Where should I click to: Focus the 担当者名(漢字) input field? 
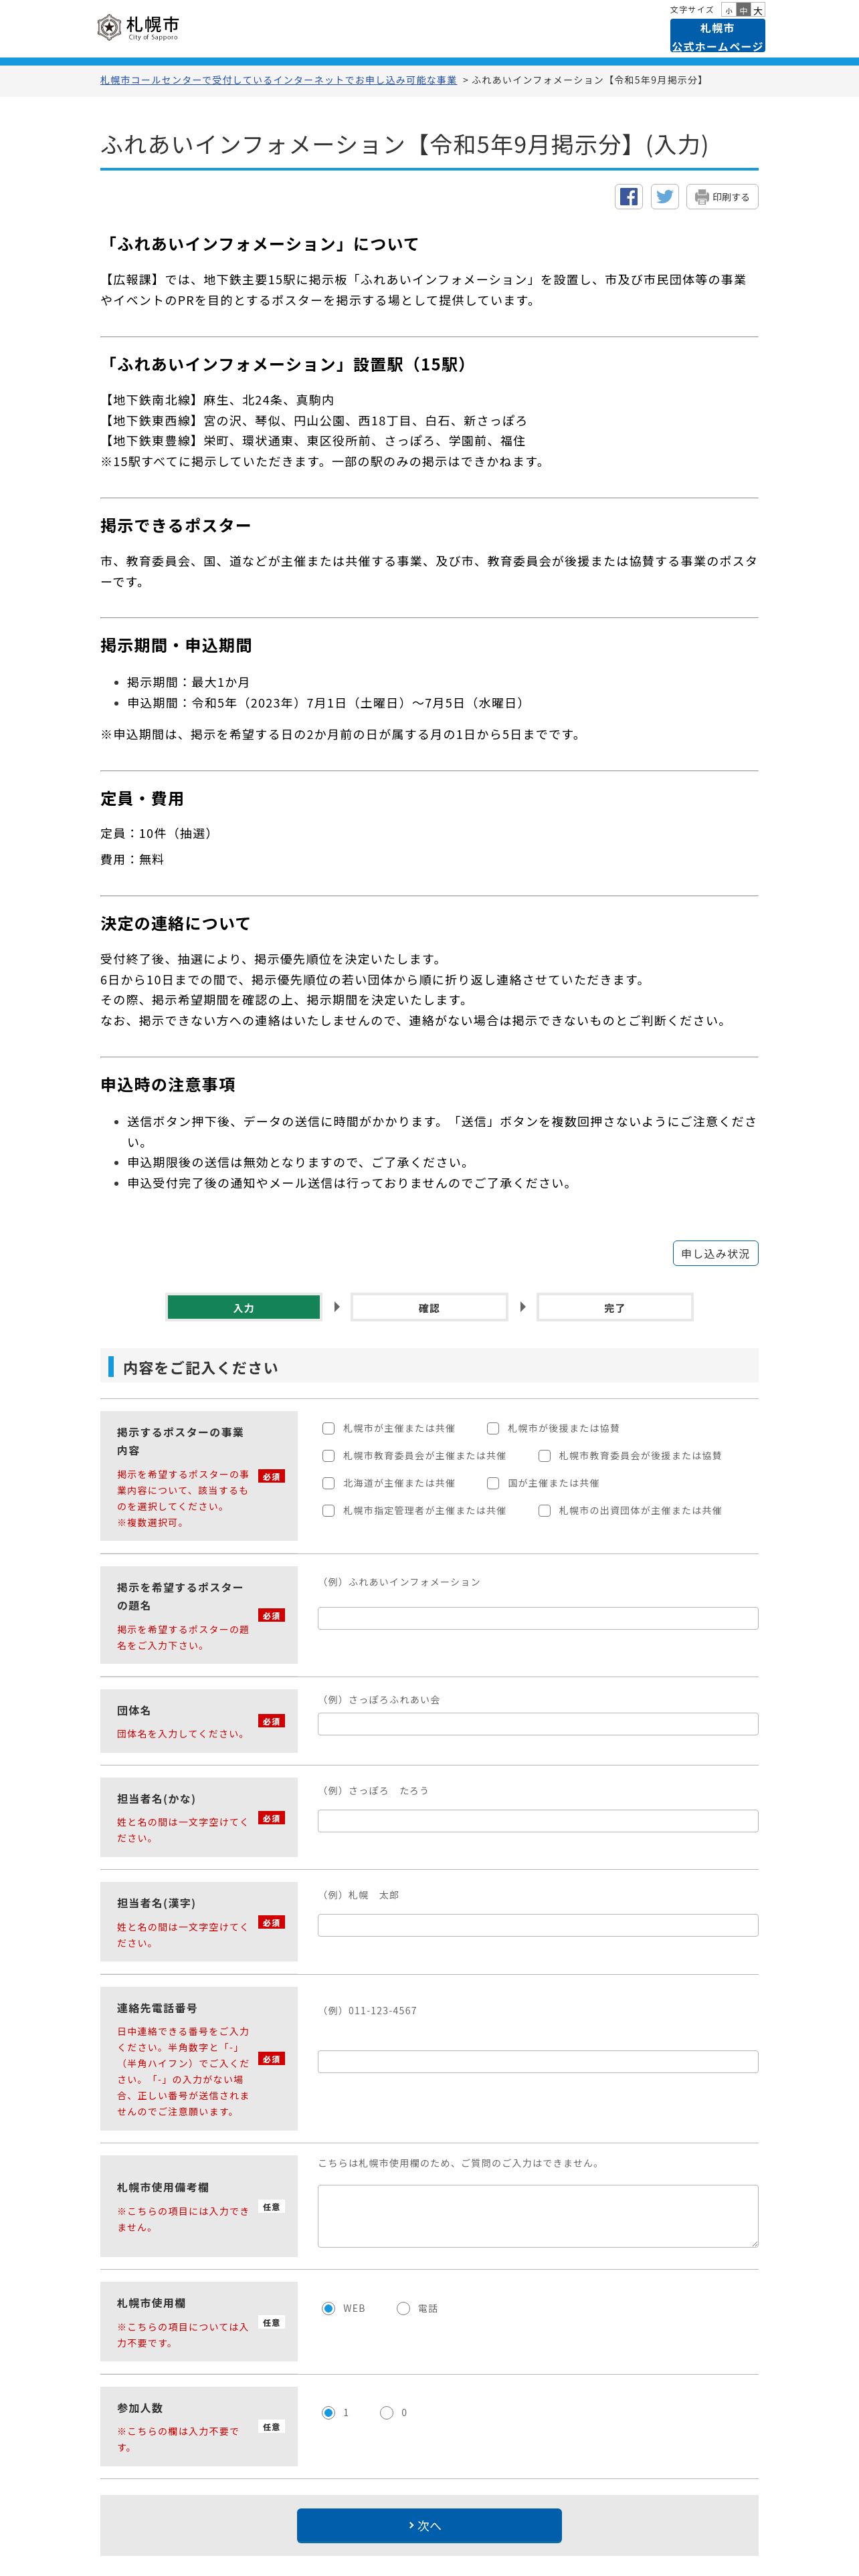(538, 1925)
